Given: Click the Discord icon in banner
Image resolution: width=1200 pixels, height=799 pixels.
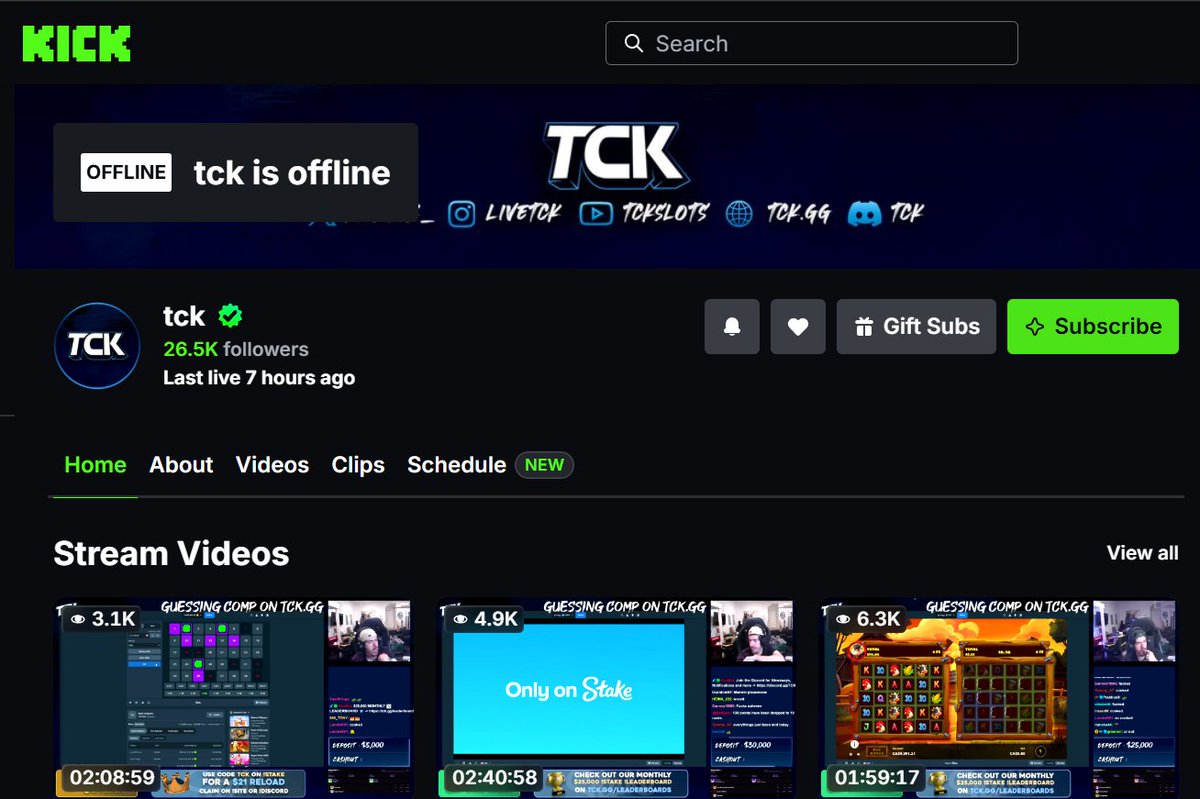Looking at the screenshot, I should tap(864, 213).
